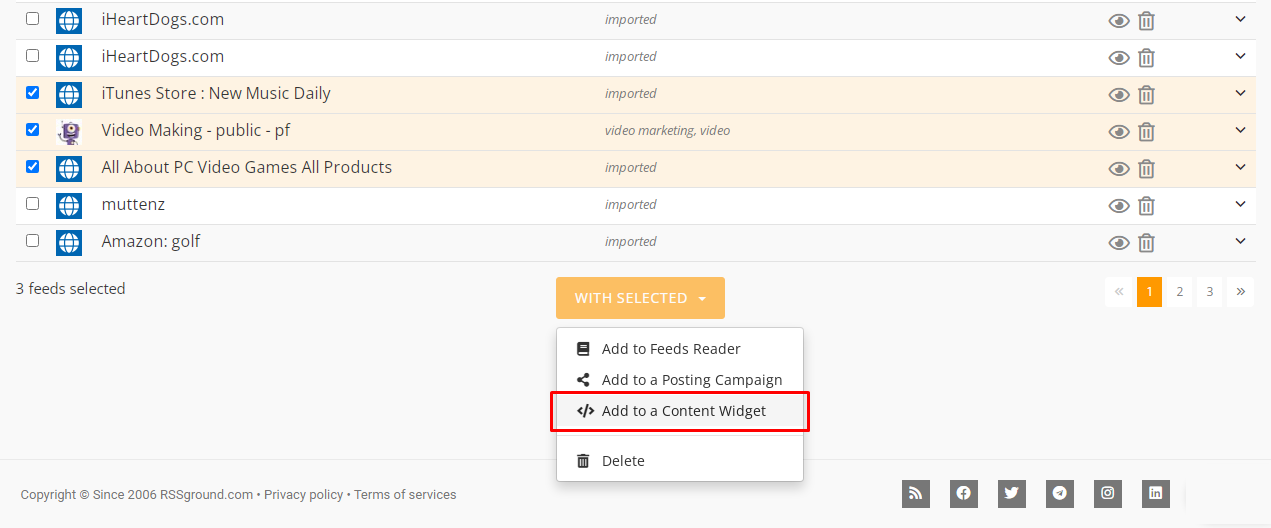This screenshot has height=528, width=1271.
Task: Select page 1 in pagination
Action: click(x=1149, y=292)
